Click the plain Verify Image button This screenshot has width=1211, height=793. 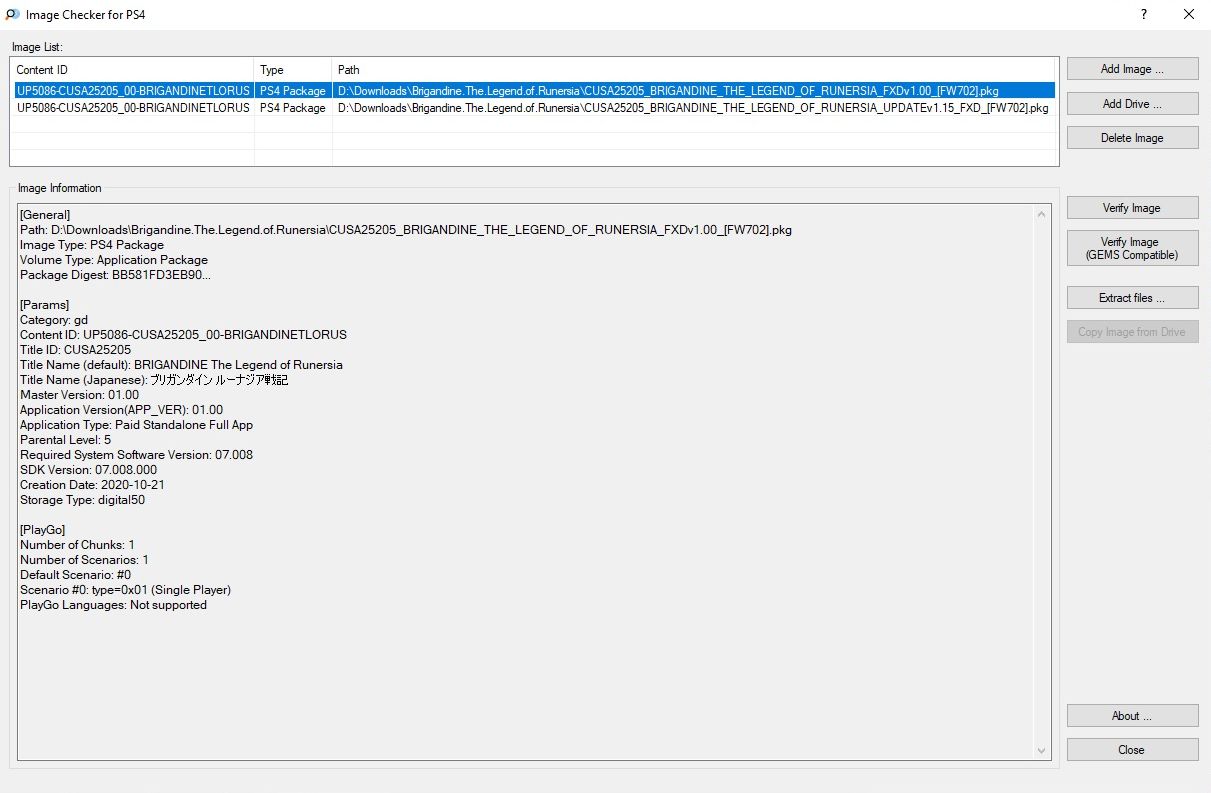(1132, 208)
